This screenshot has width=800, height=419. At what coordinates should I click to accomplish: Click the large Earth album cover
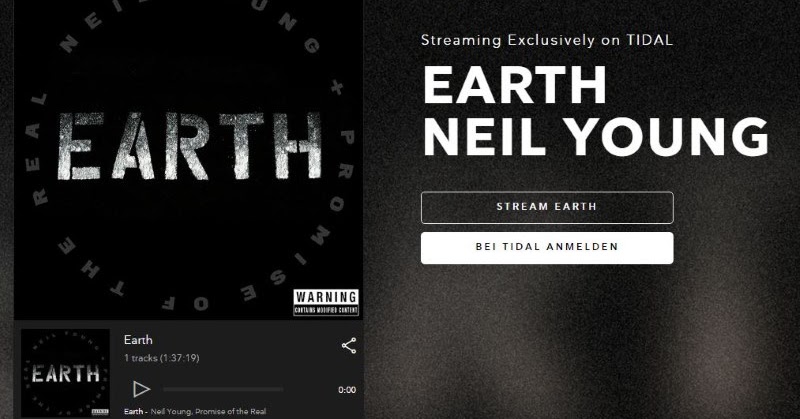[x=188, y=159]
